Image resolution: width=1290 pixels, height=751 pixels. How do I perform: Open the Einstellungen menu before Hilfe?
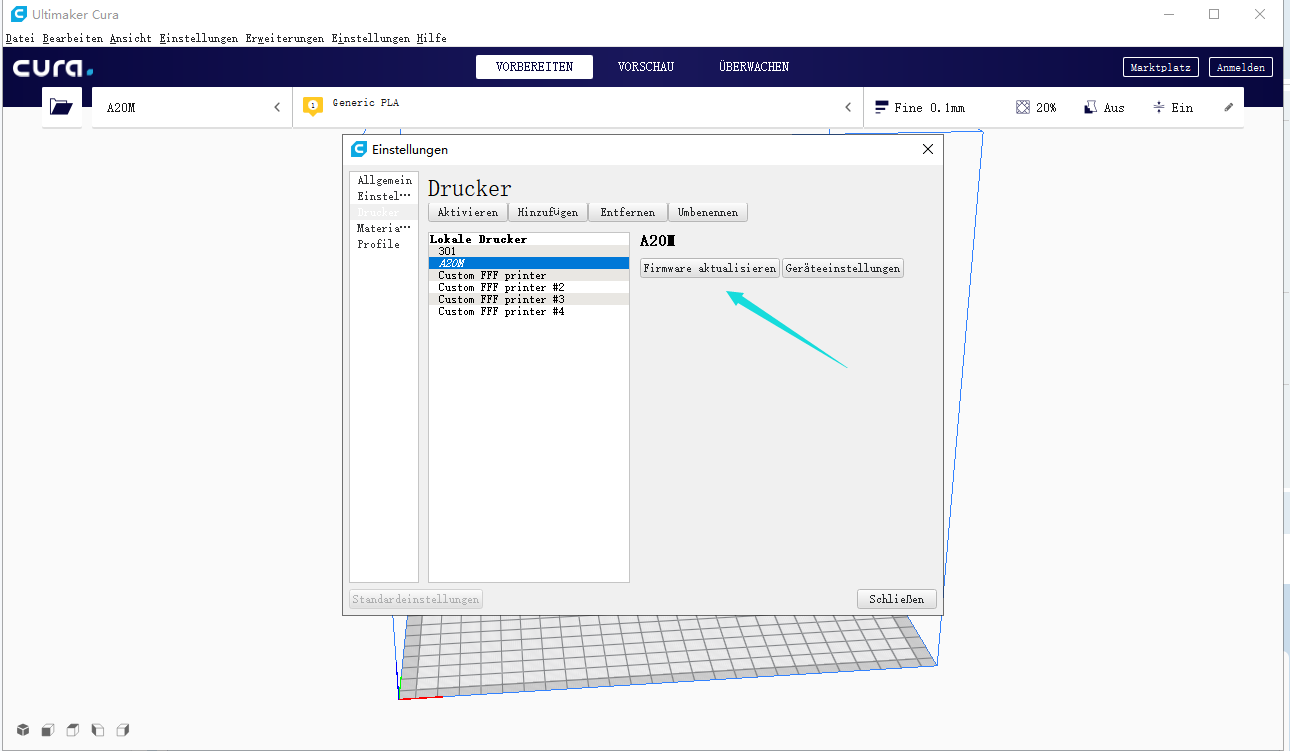[x=371, y=38]
